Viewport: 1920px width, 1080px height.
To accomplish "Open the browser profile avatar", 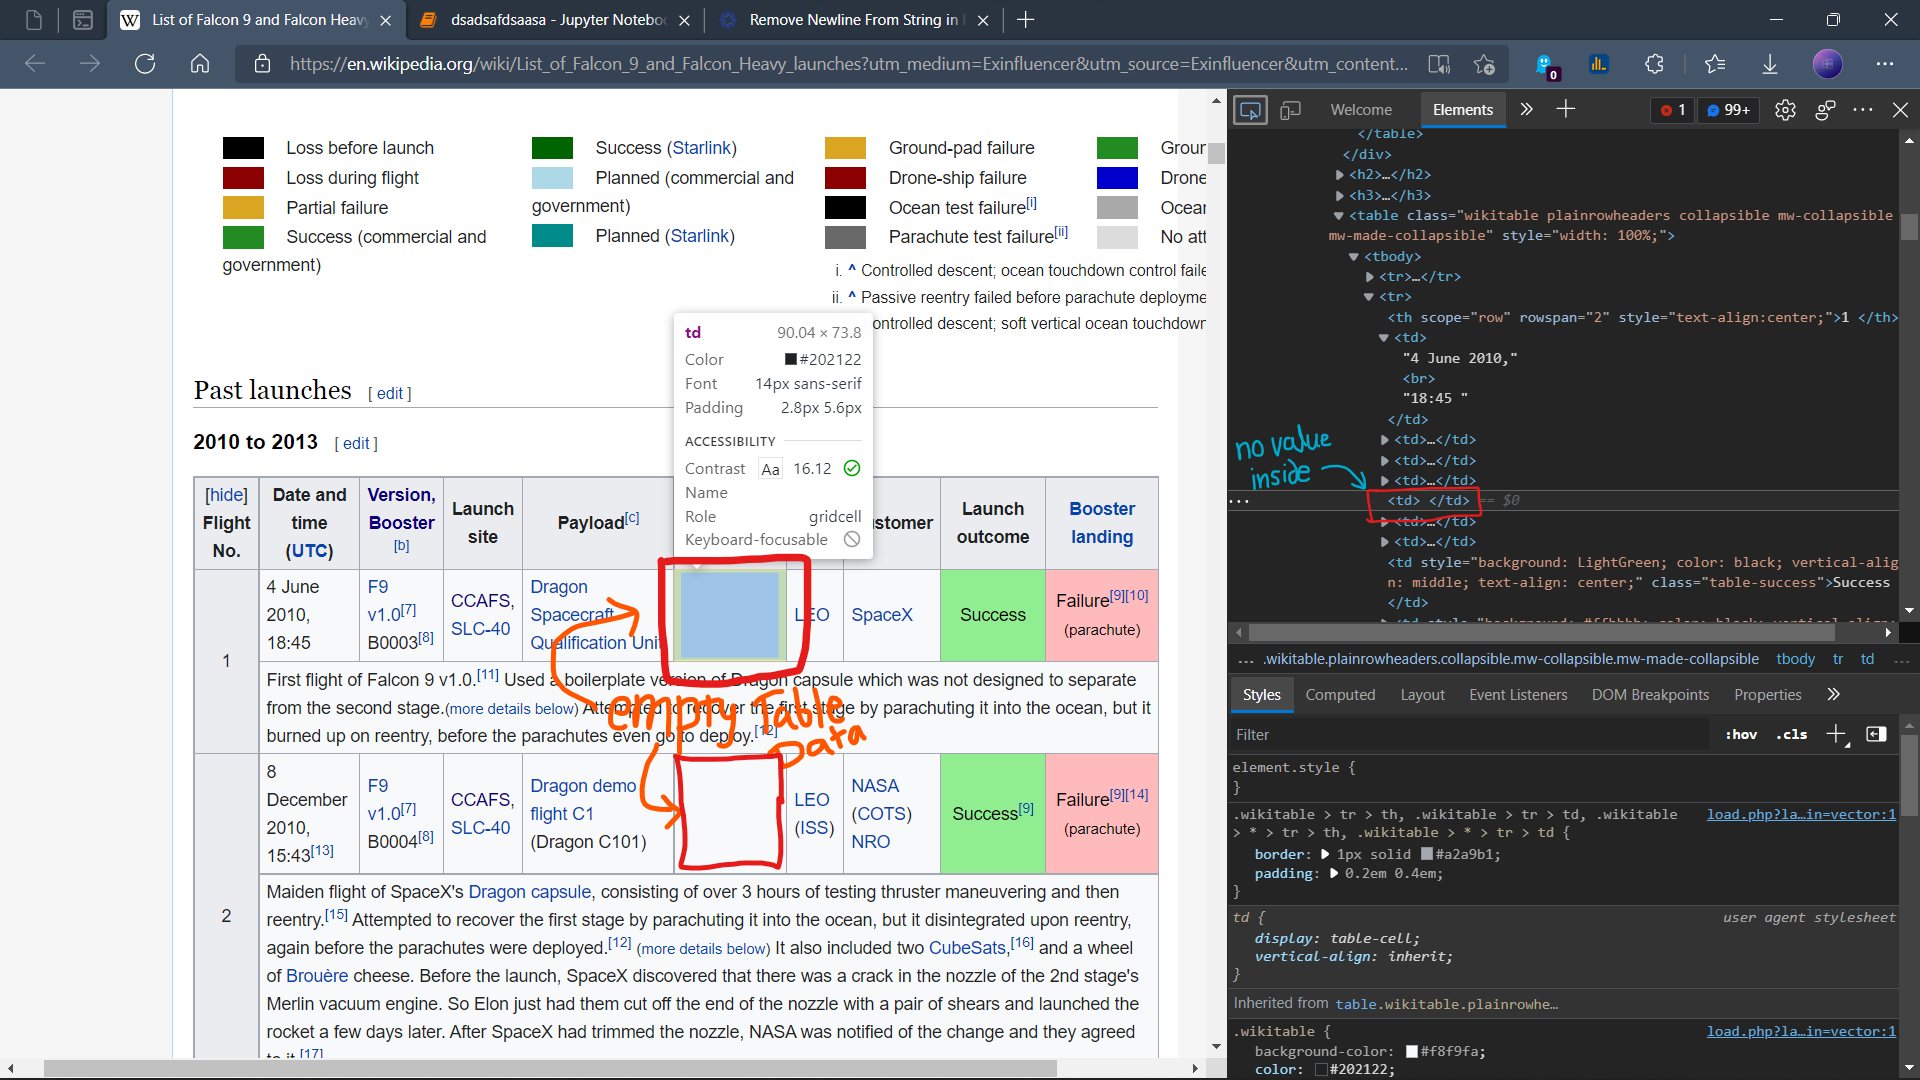I will [1827, 64].
